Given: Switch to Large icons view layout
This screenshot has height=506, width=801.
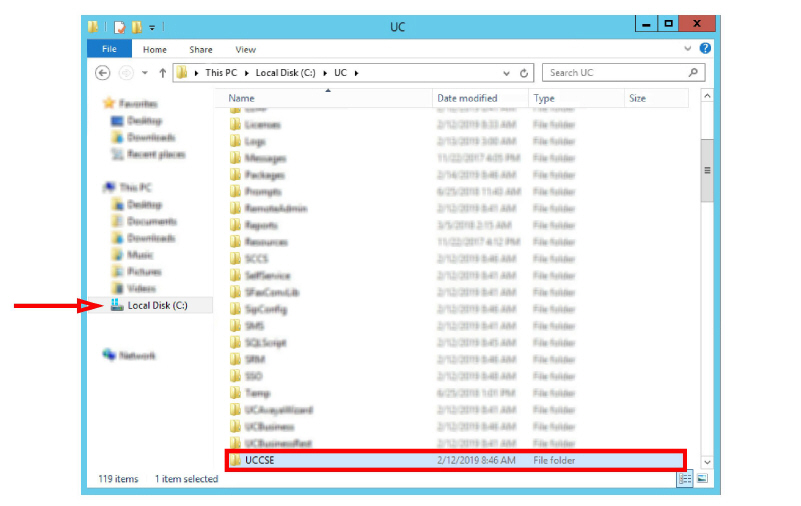Looking at the screenshot, I should [702, 479].
